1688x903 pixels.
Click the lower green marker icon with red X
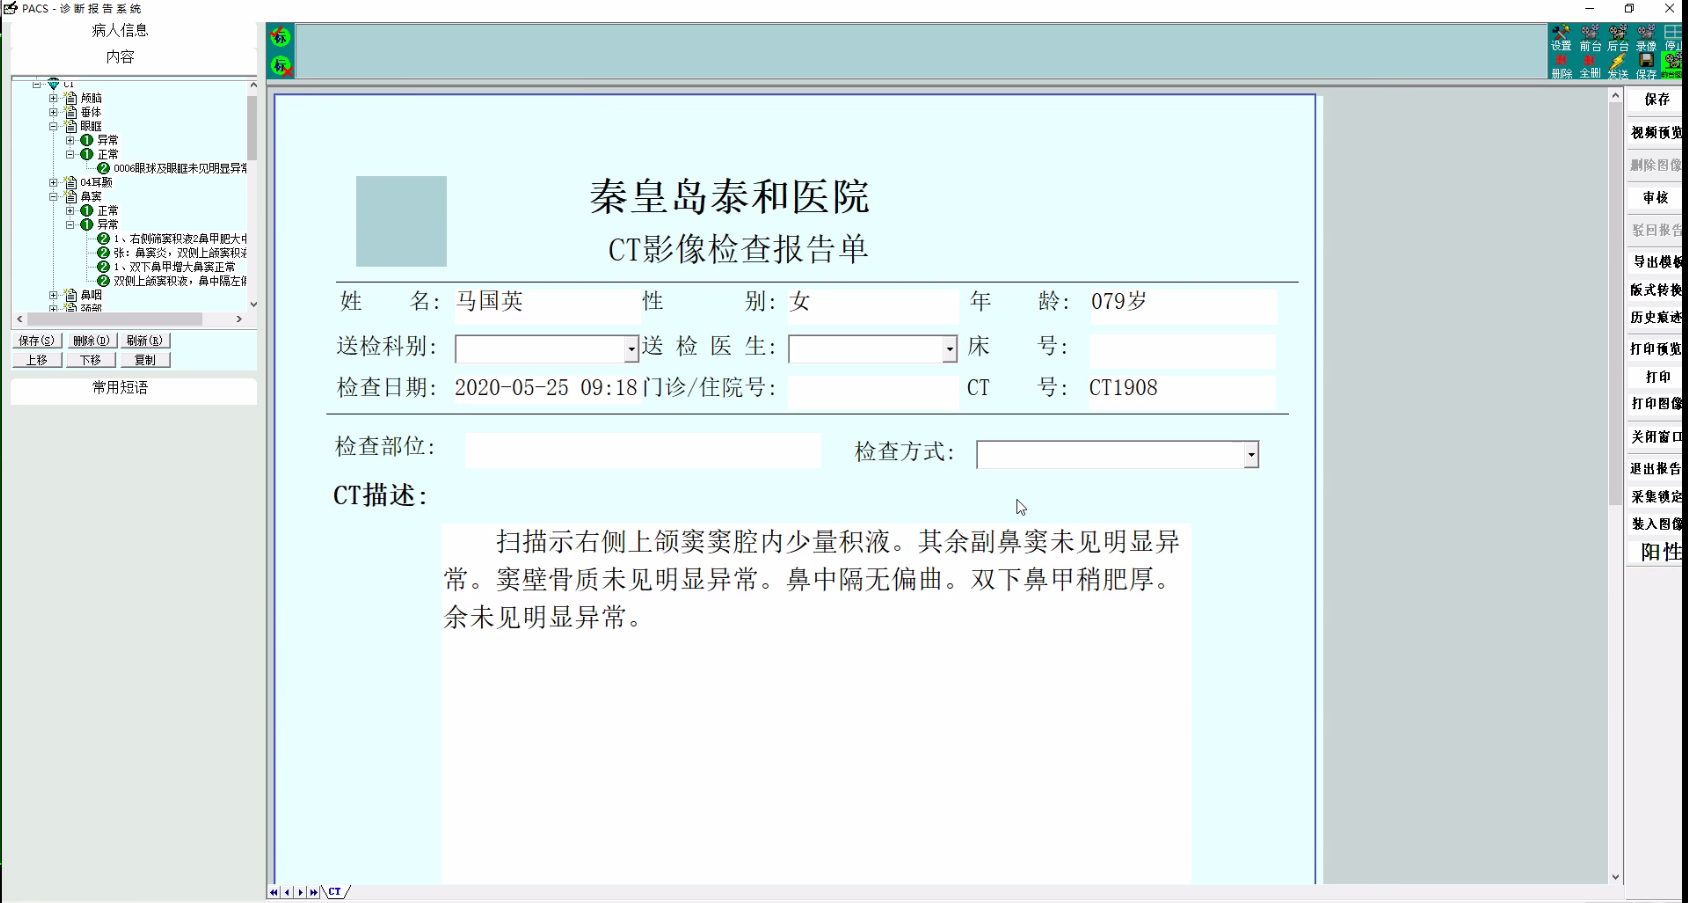(281, 66)
